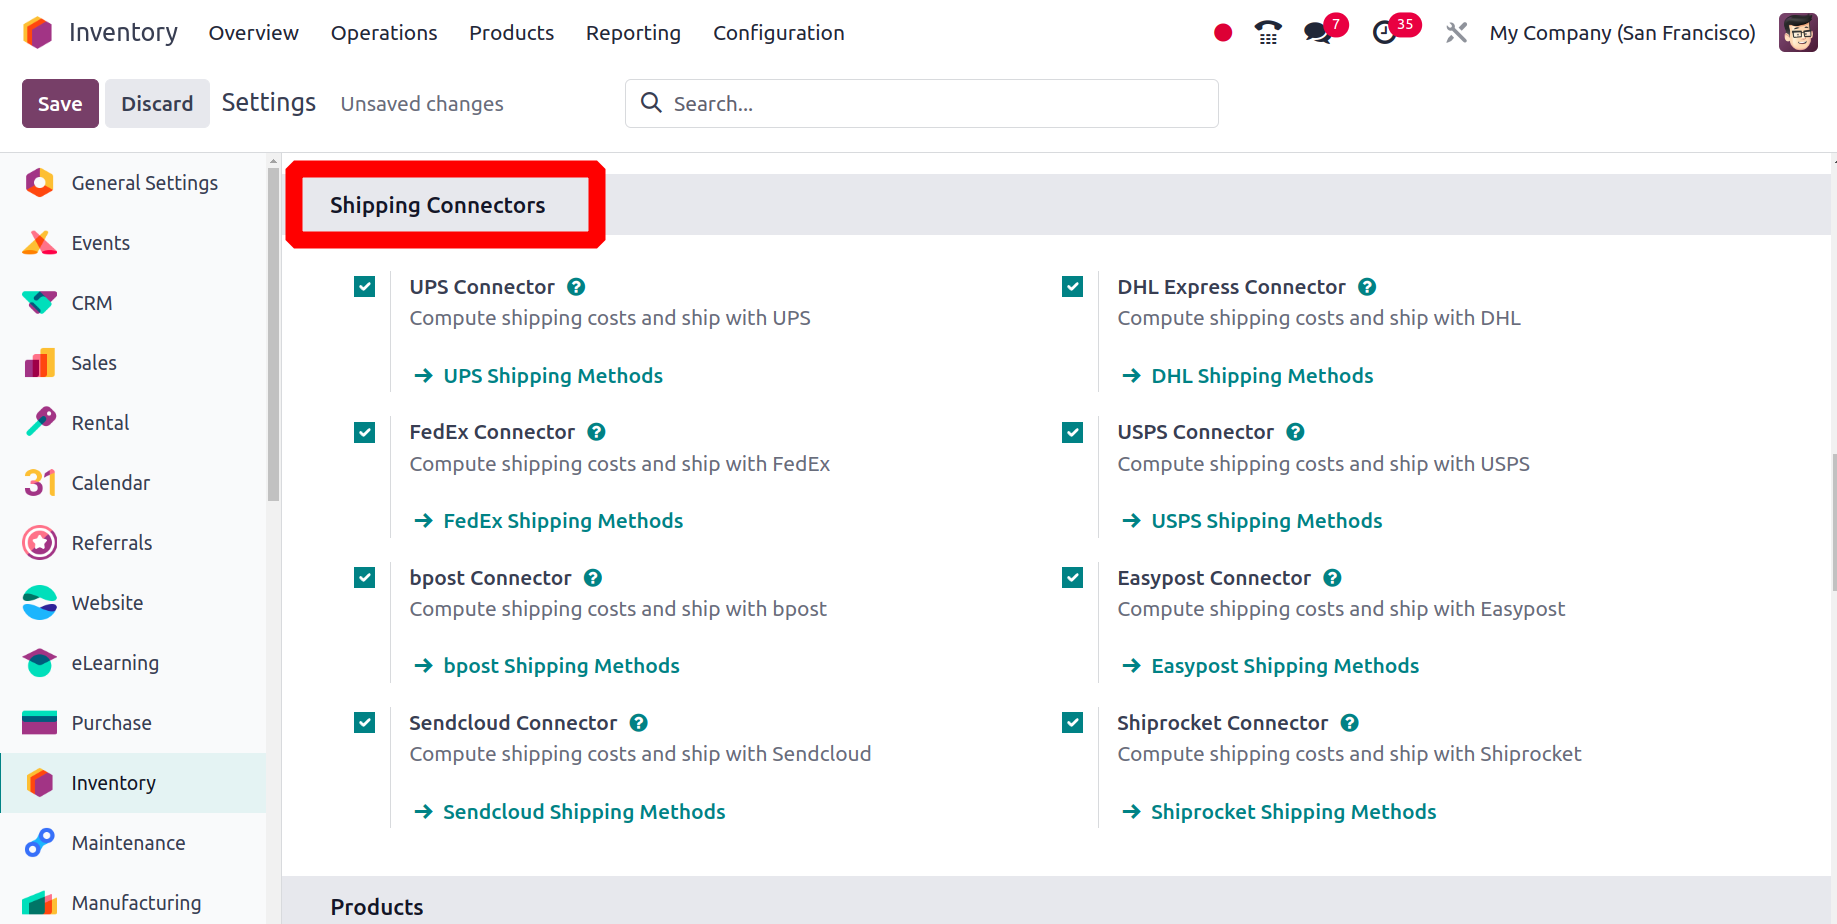Uncheck the DHL Express Connector checkbox
The image size is (1837, 924).
point(1073,287)
